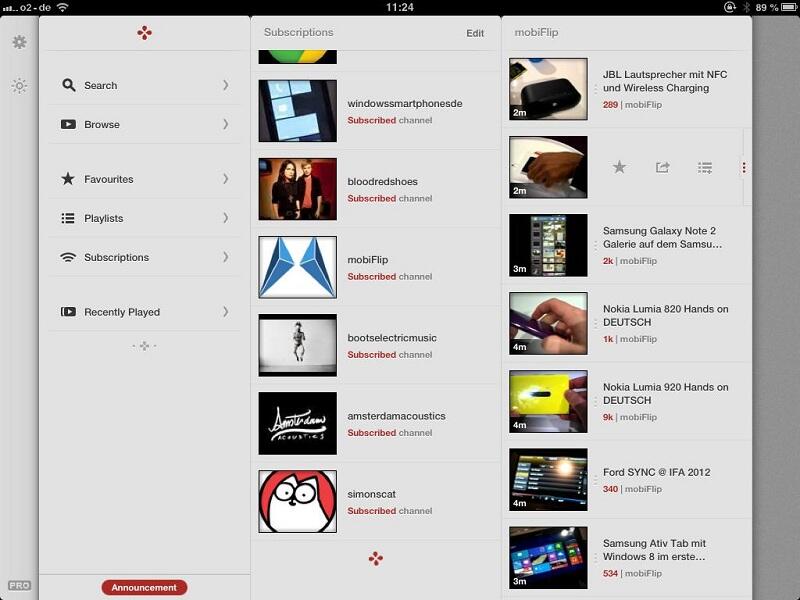Tap the simonscat cat thumbnail
This screenshot has height=600, width=800.
pyautogui.click(x=297, y=501)
